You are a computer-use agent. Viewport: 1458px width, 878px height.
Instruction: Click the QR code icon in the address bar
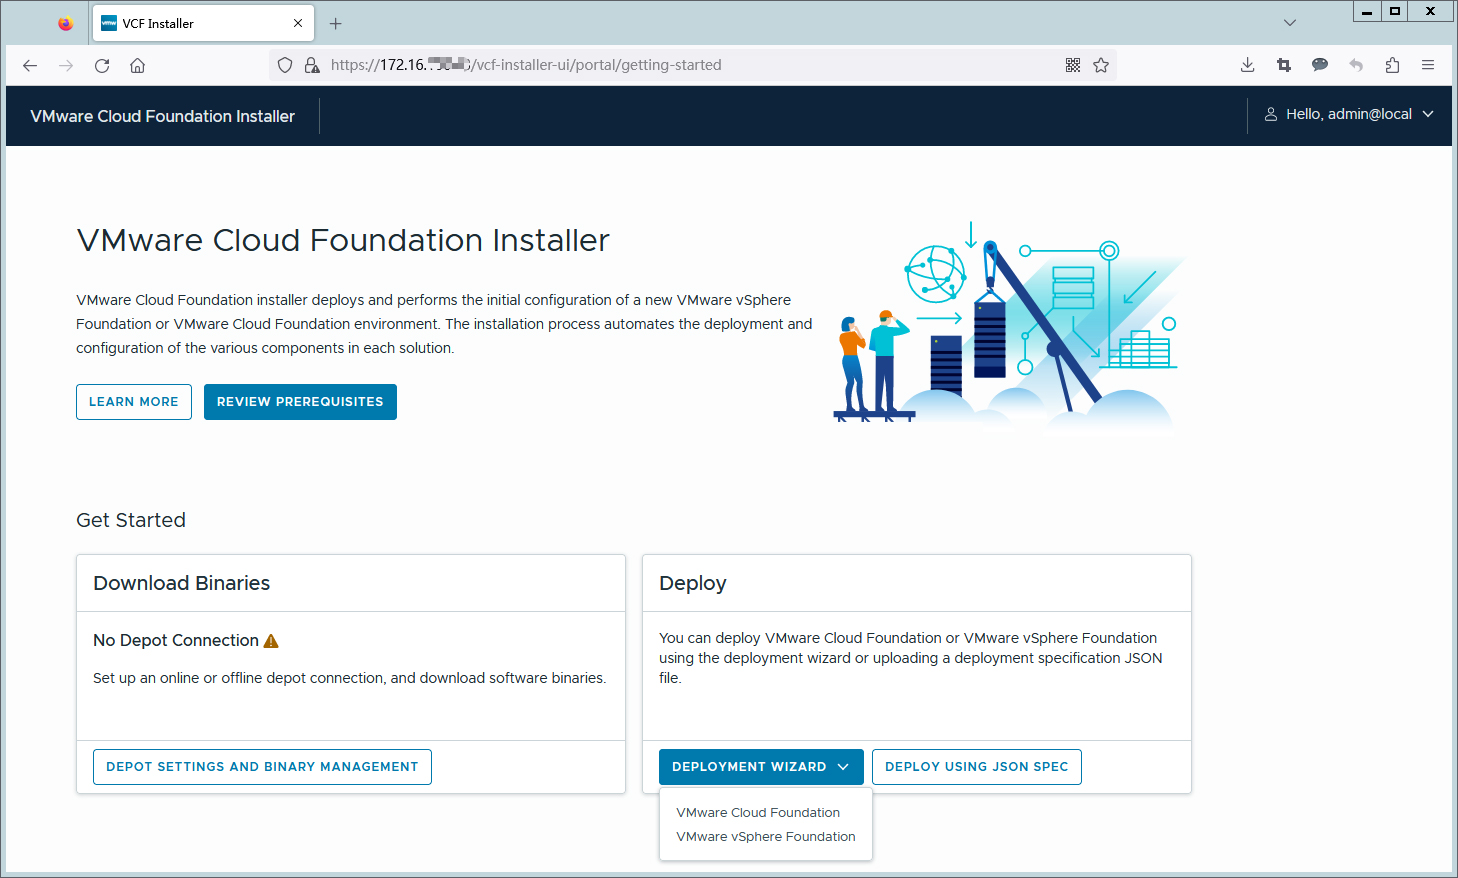click(x=1073, y=65)
